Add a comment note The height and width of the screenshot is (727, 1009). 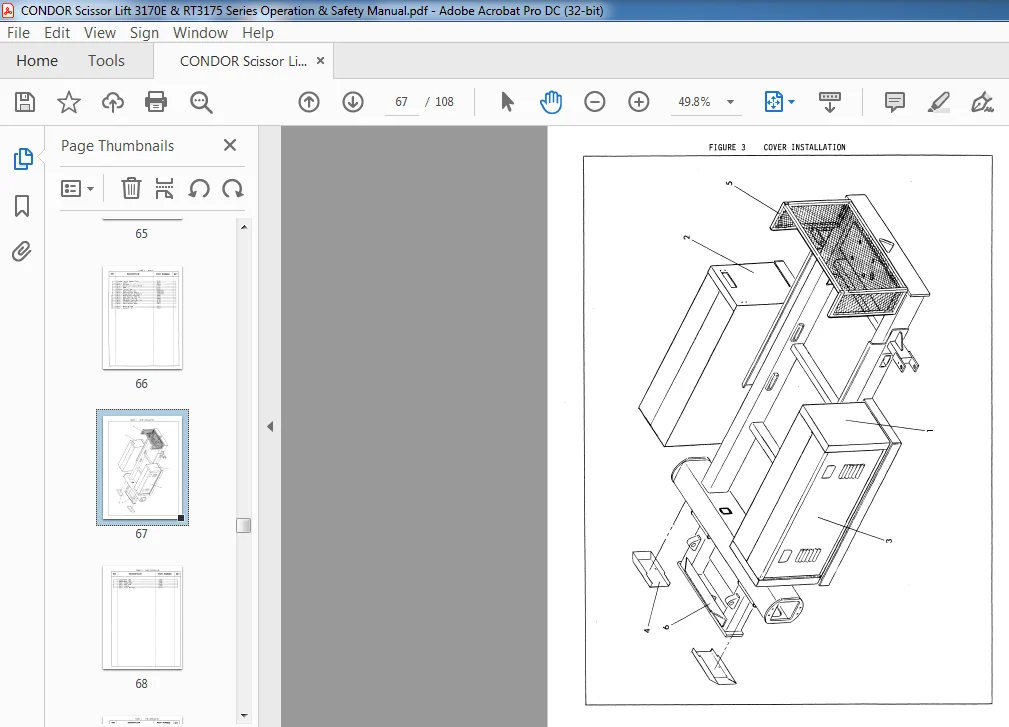(894, 102)
